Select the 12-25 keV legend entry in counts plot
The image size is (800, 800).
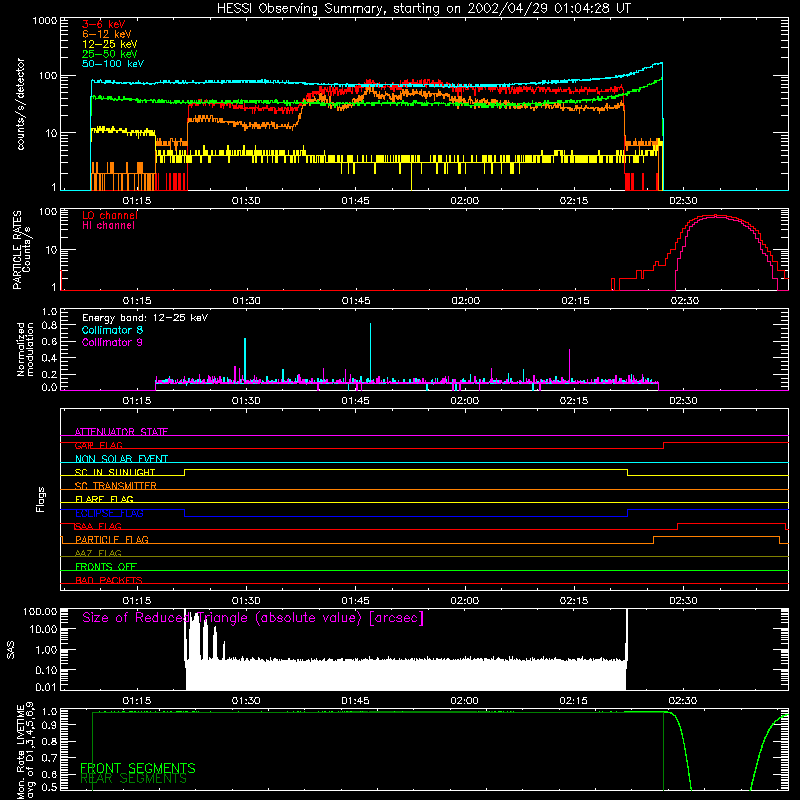[109, 44]
